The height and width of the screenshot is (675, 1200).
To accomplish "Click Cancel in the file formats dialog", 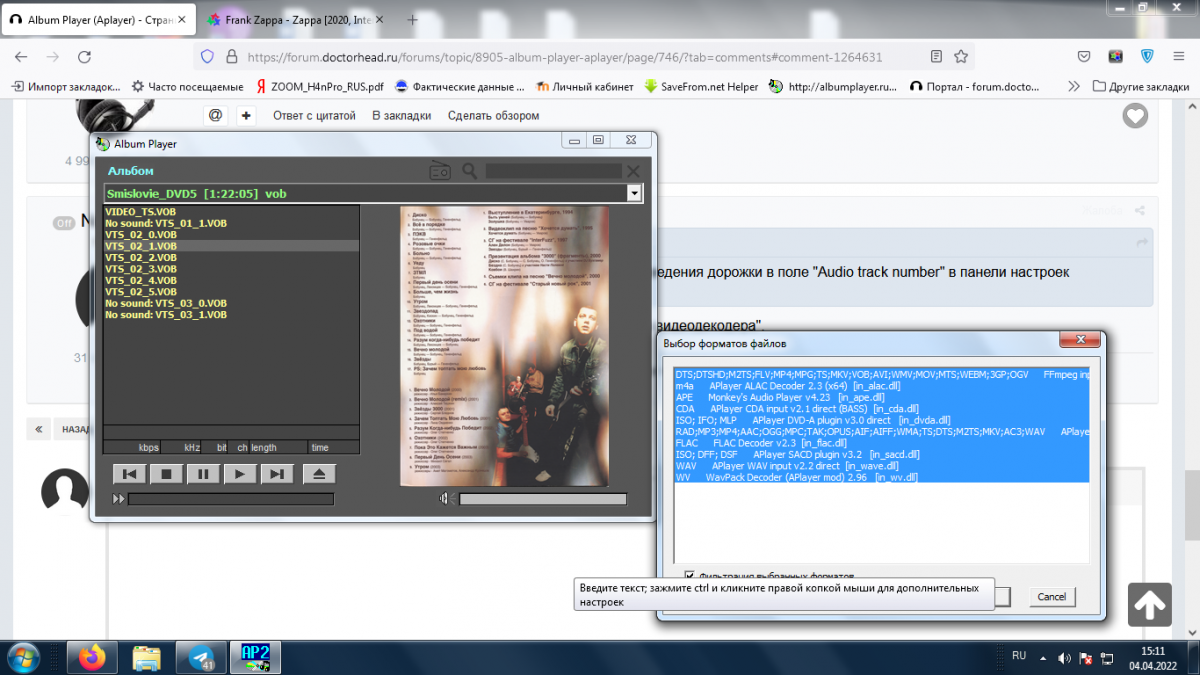I will (1052, 596).
